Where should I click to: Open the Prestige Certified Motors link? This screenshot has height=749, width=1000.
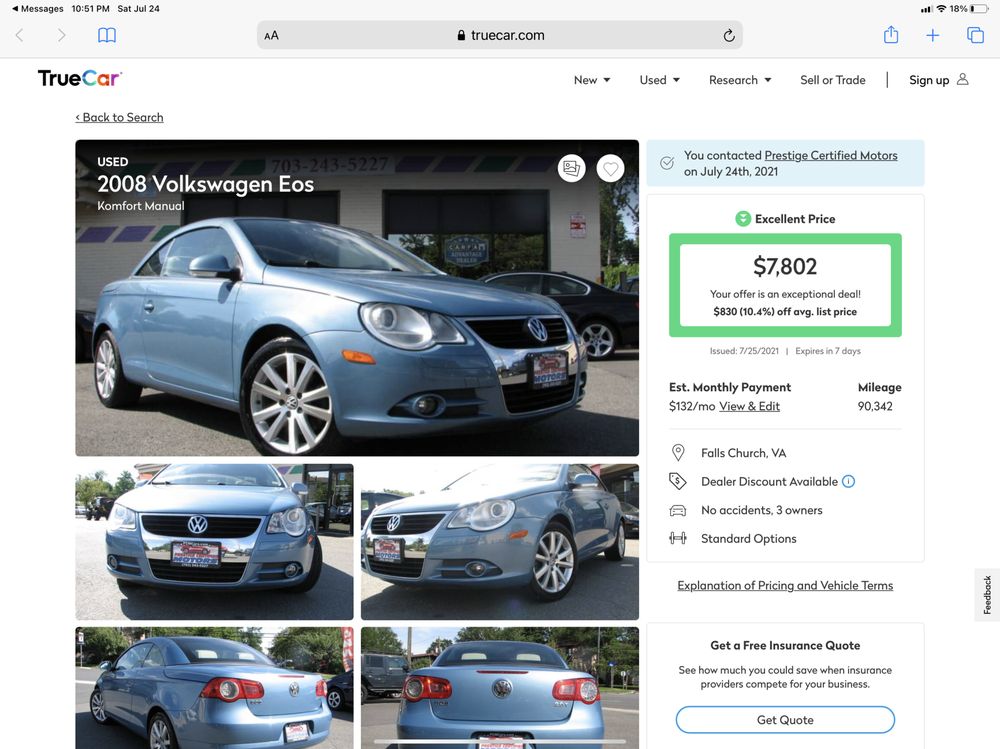(x=830, y=156)
